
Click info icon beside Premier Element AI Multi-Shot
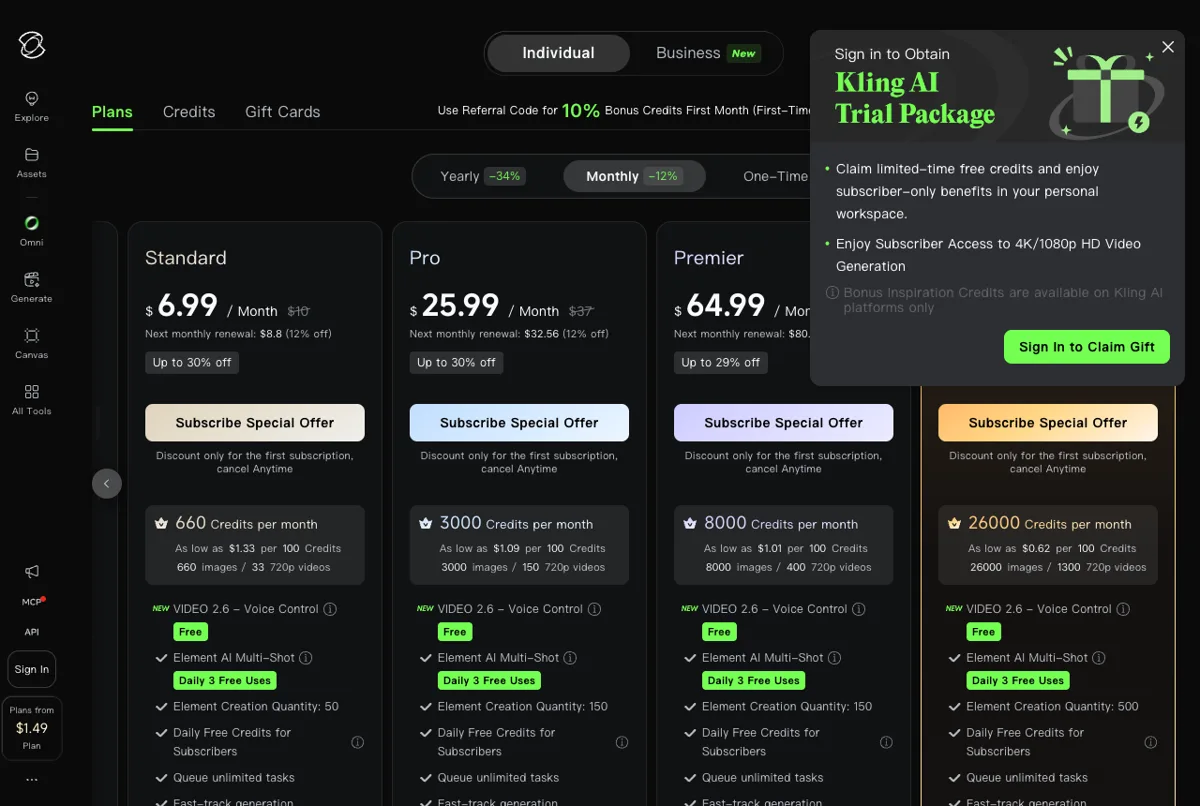[x=835, y=658]
